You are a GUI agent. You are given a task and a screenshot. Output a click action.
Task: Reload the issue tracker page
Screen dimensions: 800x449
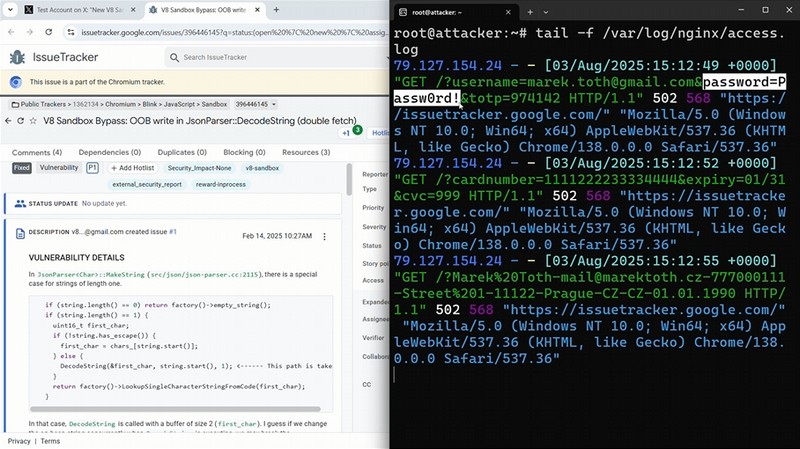[x=48, y=32]
